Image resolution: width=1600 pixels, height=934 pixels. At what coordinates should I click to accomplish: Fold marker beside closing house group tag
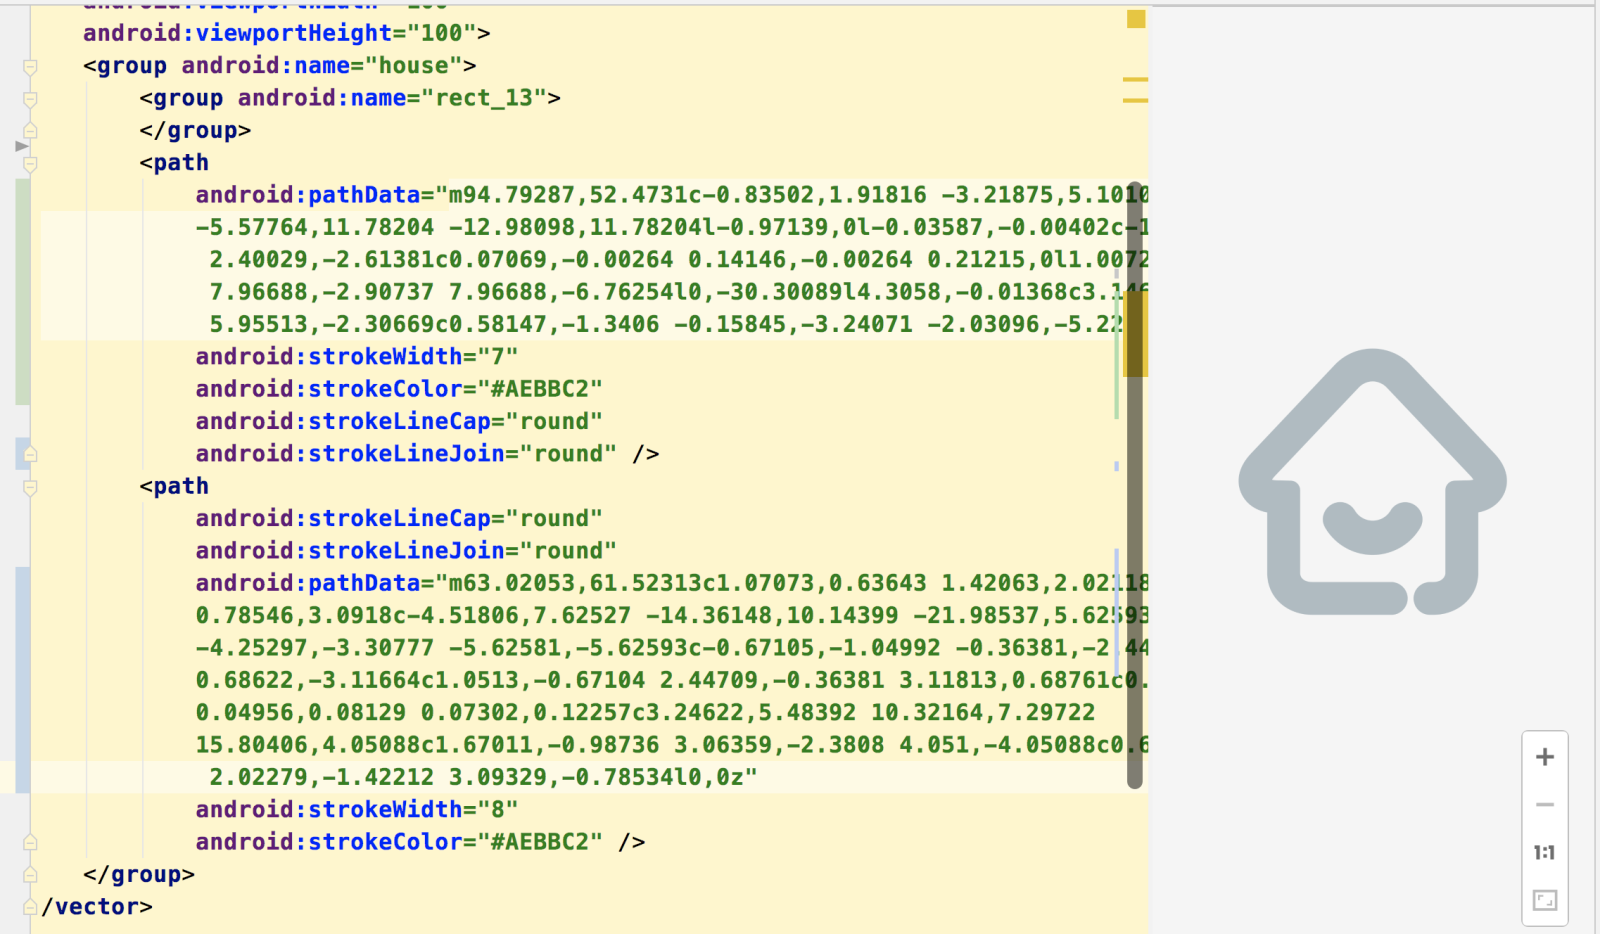pos(30,875)
